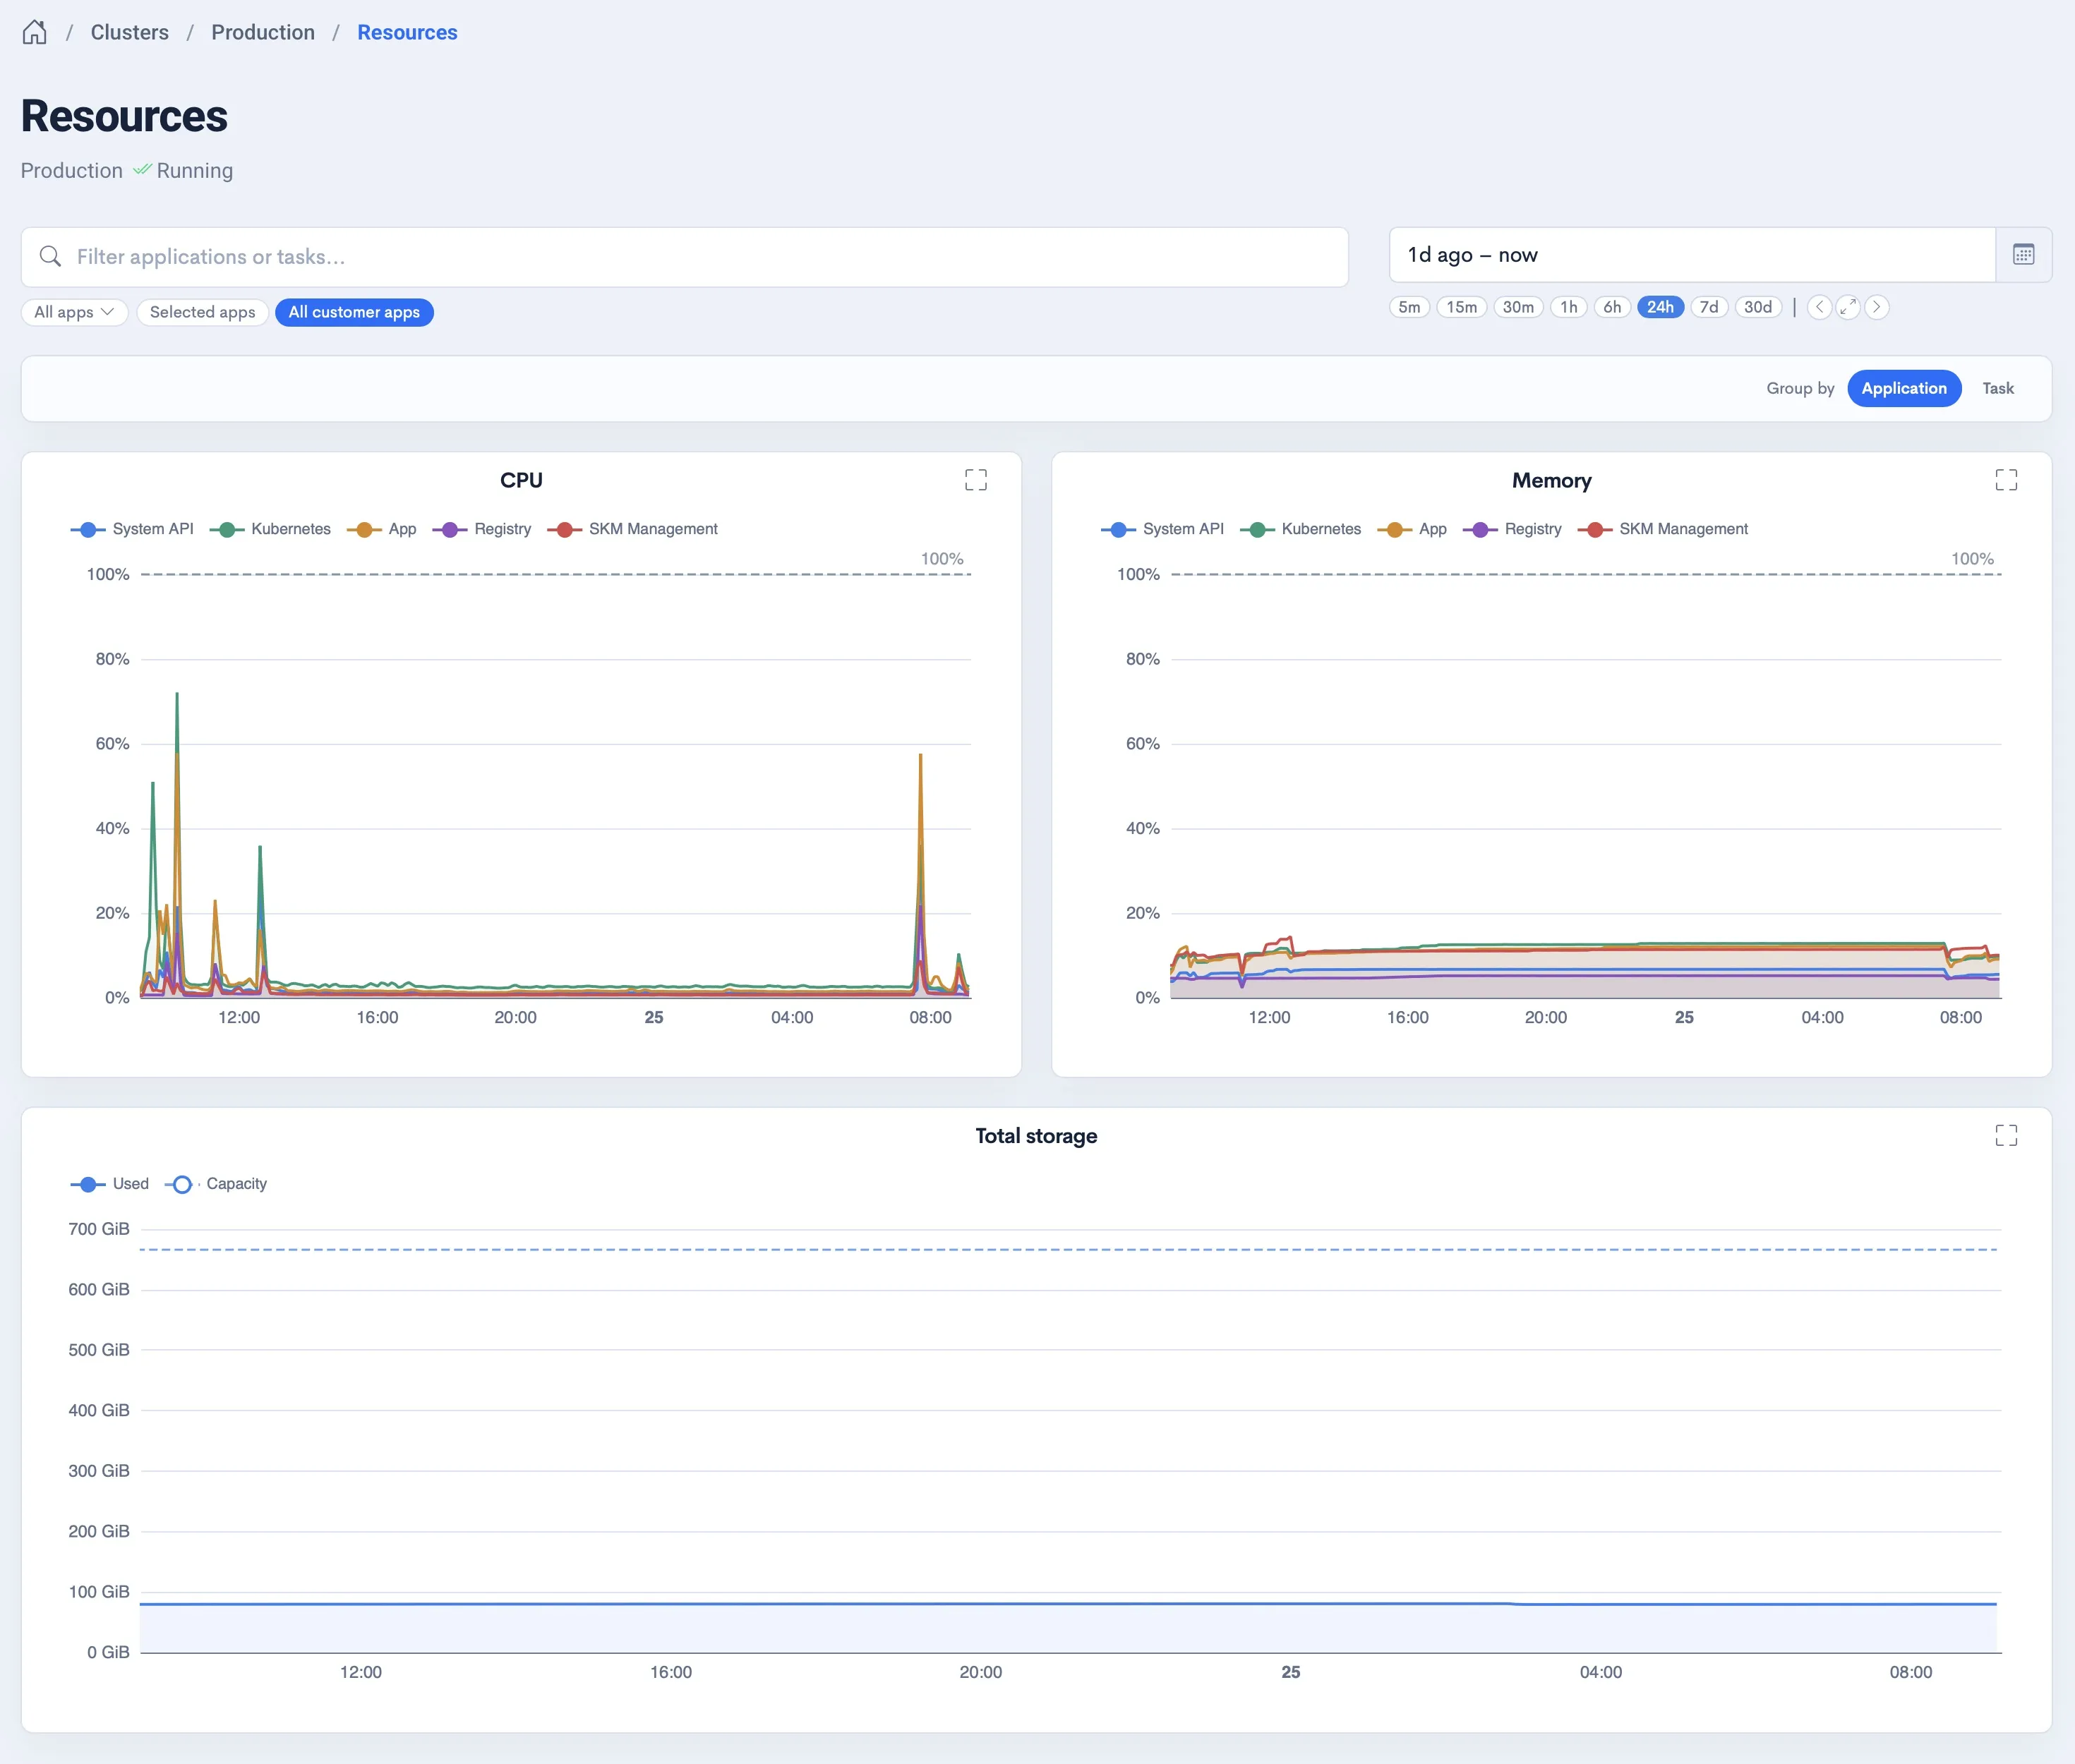The width and height of the screenshot is (2075, 1764).
Task: Select the All customer apps filter
Action: pos(354,312)
